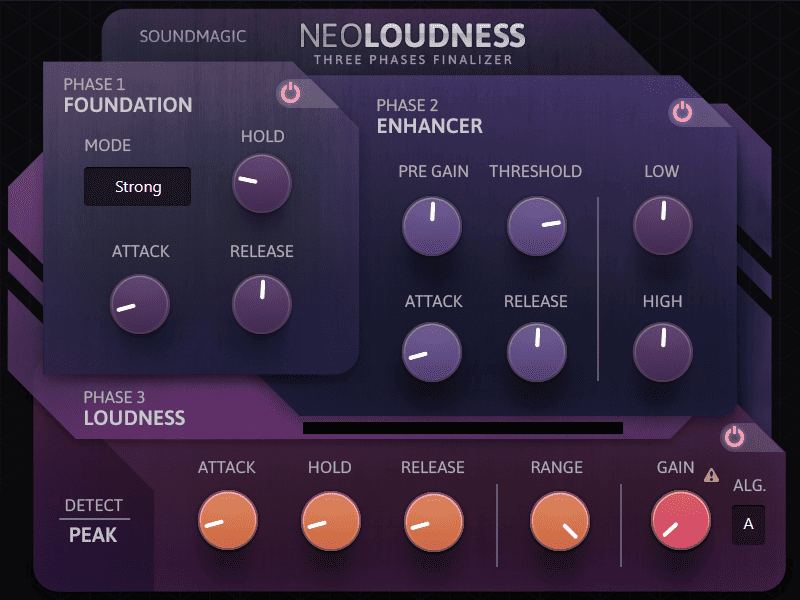800x600 pixels.
Task: Click the red Loudness Gain knob
Action: [681, 521]
